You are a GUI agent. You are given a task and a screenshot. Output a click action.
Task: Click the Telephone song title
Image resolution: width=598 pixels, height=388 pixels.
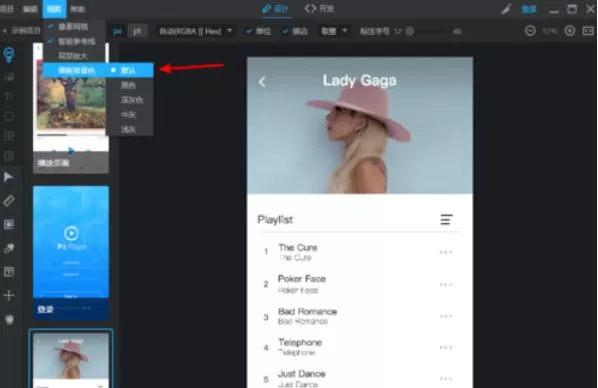(300, 342)
